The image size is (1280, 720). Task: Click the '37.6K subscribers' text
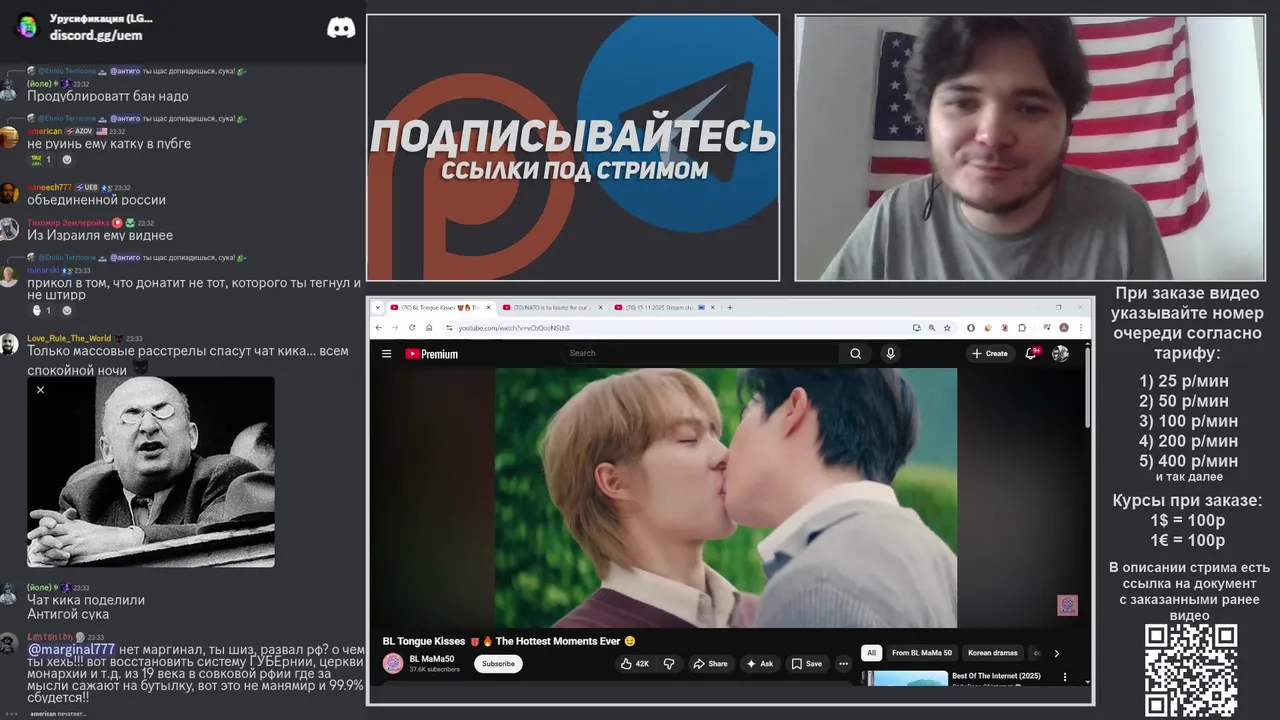(434, 669)
